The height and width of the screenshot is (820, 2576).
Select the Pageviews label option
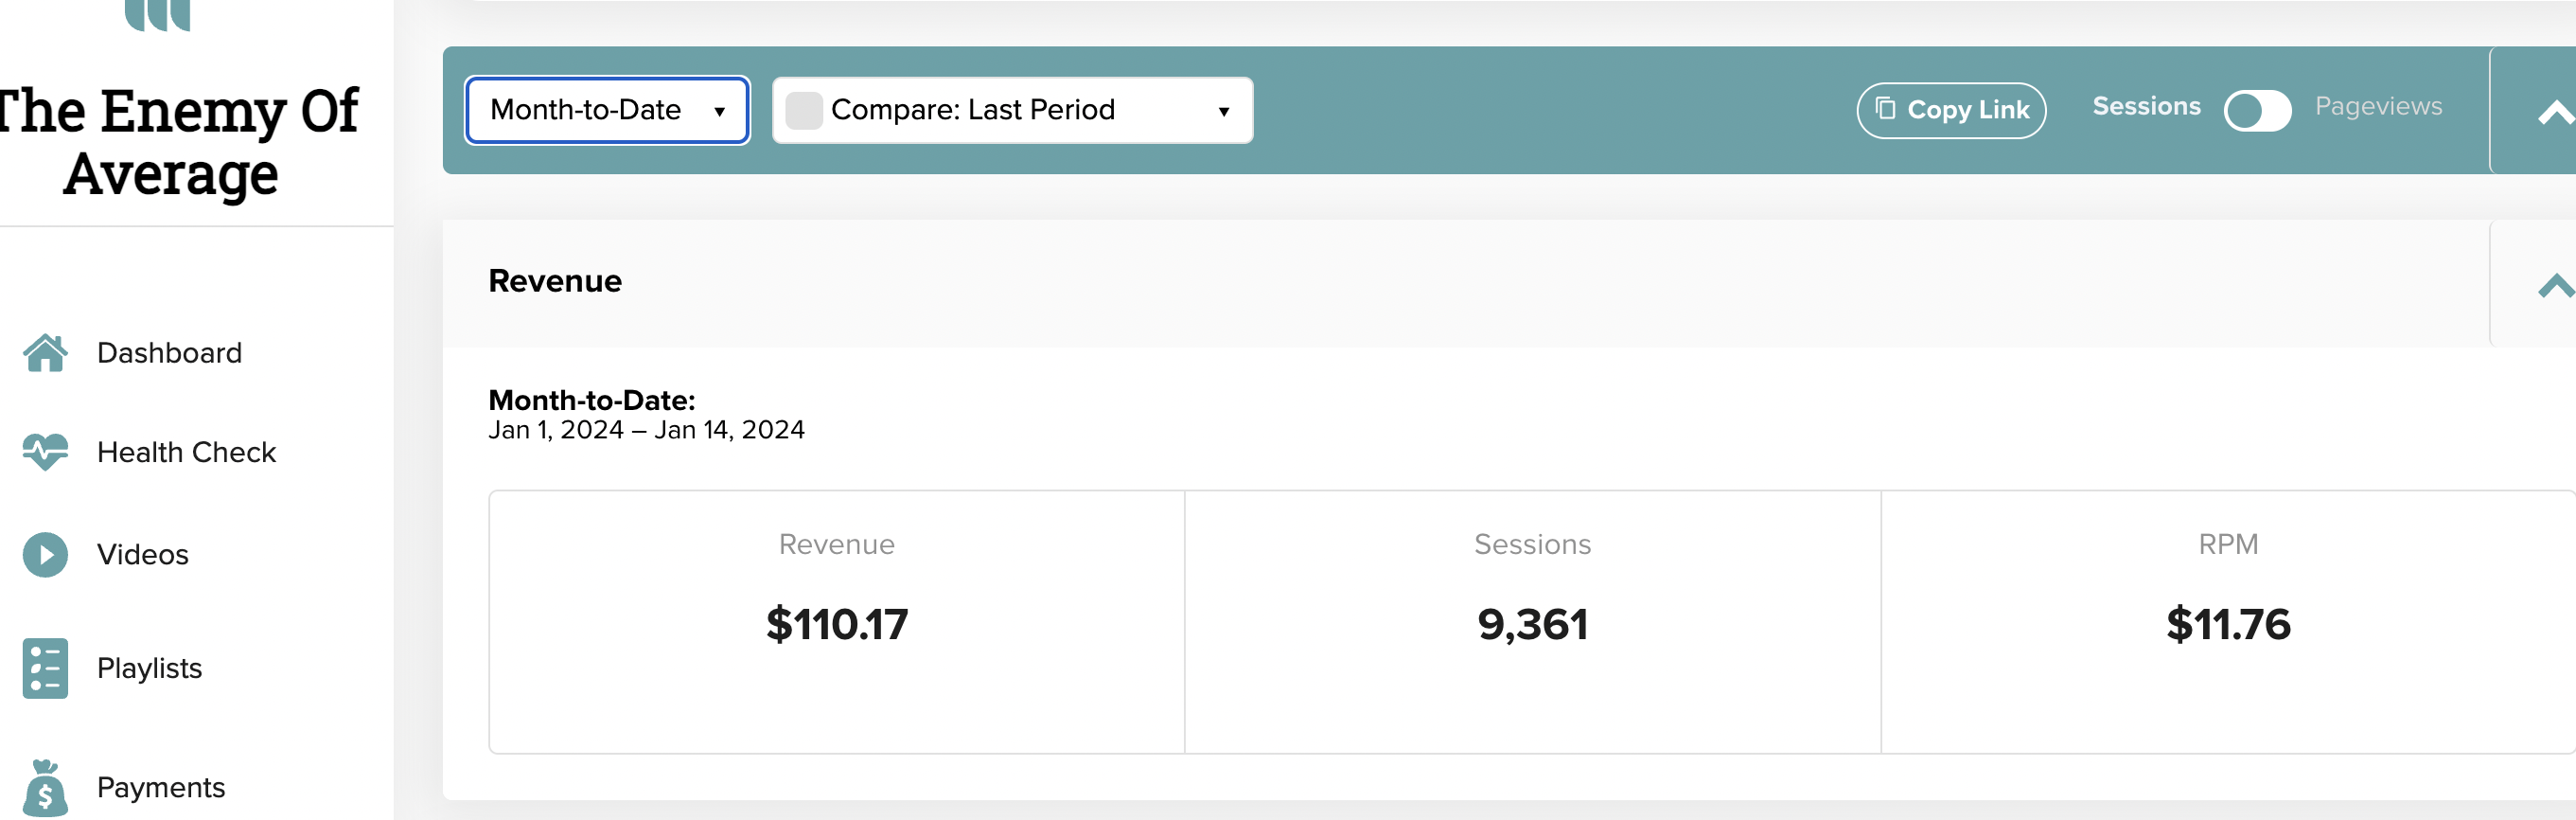[x=2378, y=106]
